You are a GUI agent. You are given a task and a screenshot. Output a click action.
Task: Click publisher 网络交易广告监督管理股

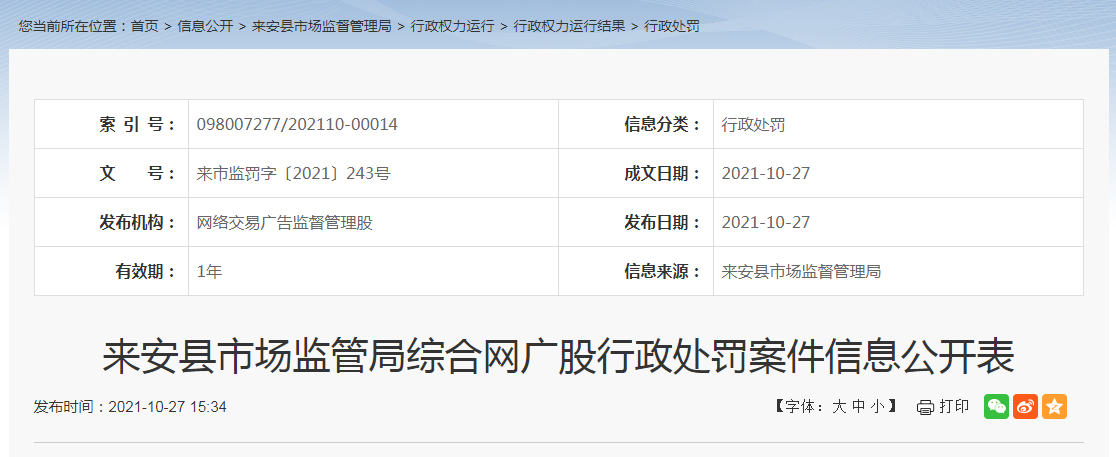coord(285,223)
